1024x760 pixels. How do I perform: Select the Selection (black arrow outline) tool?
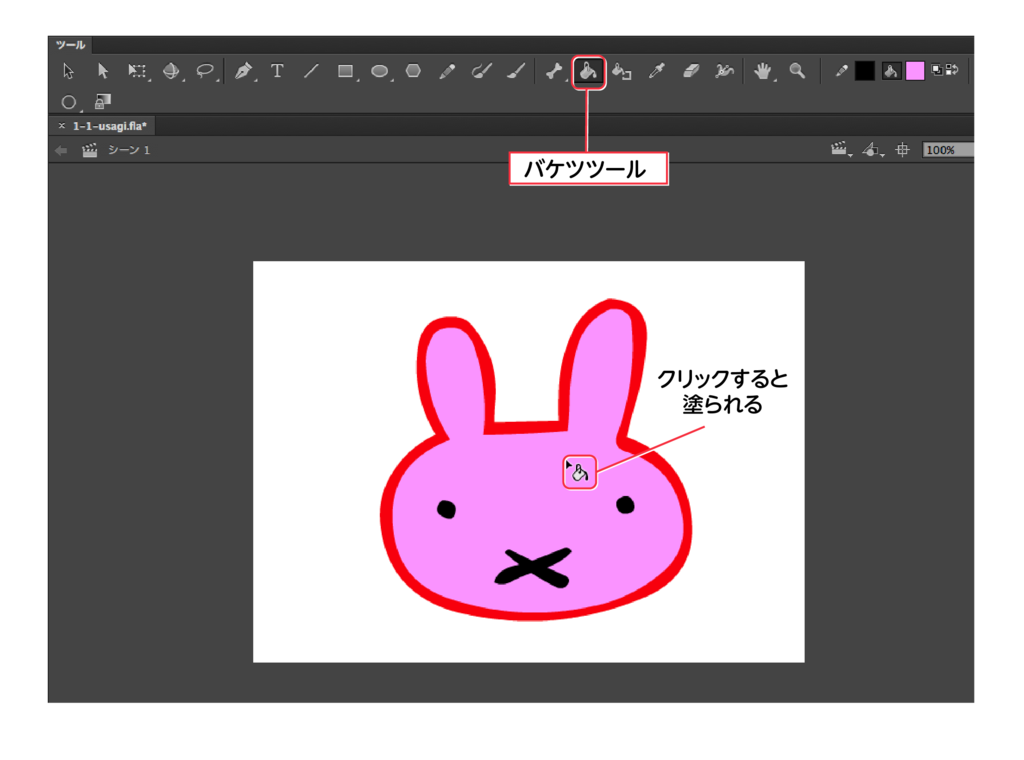pyautogui.click(x=68, y=71)
